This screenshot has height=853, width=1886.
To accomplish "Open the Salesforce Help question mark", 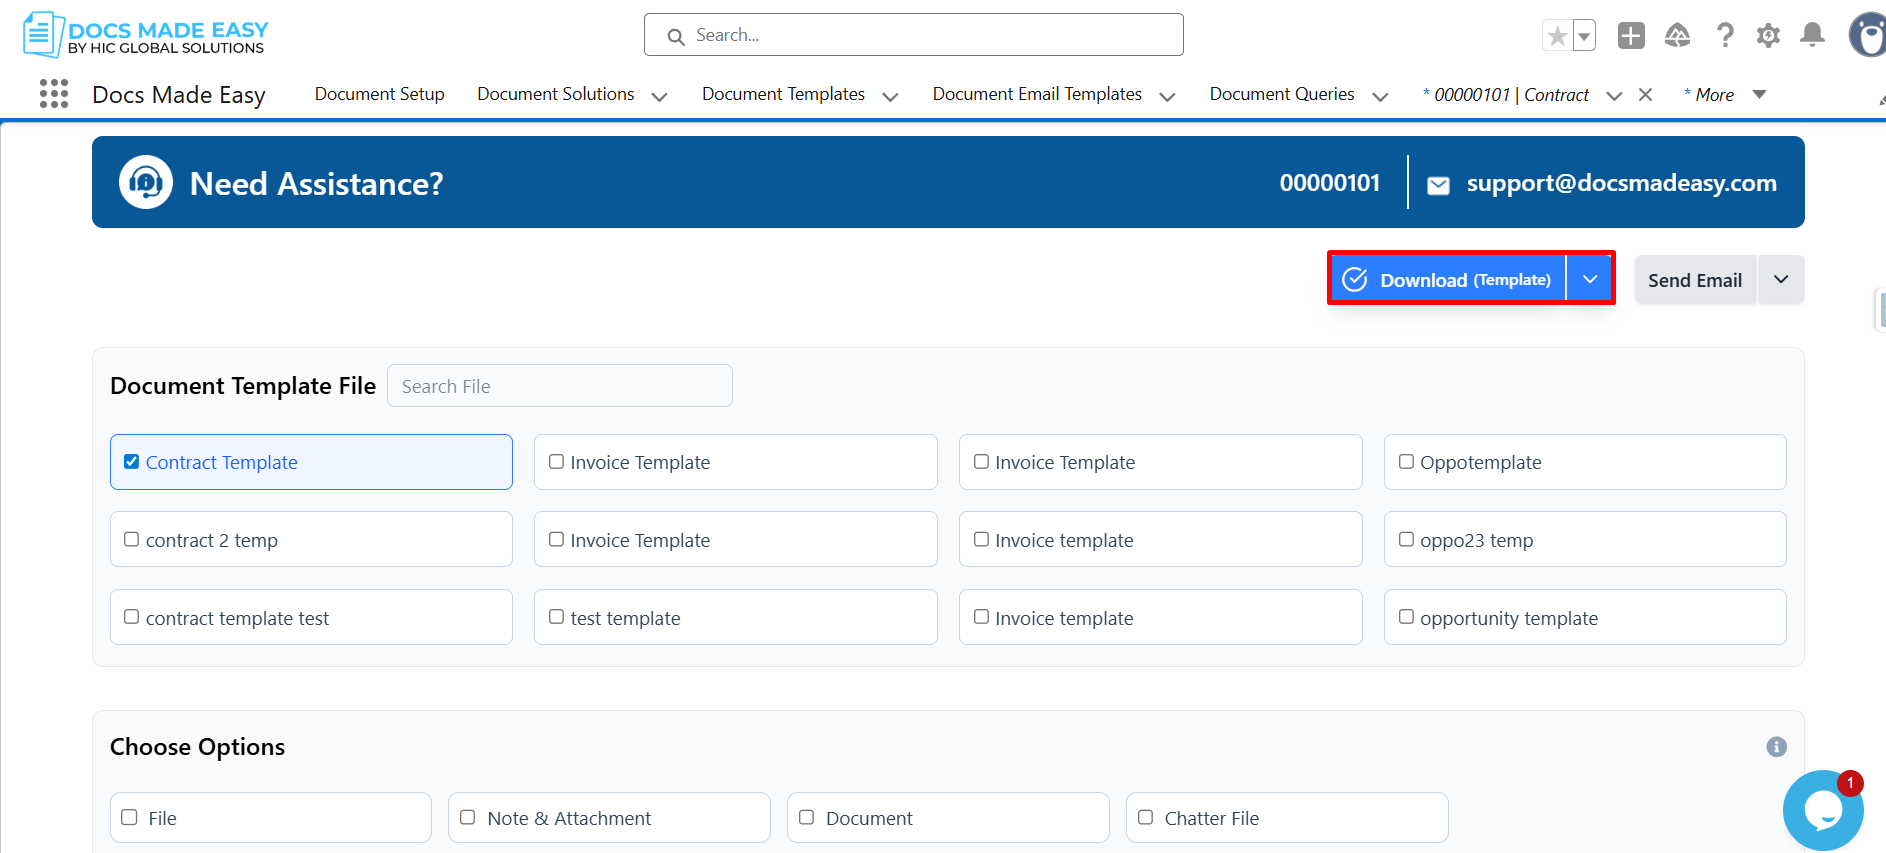I will (x=1725, y=36).
